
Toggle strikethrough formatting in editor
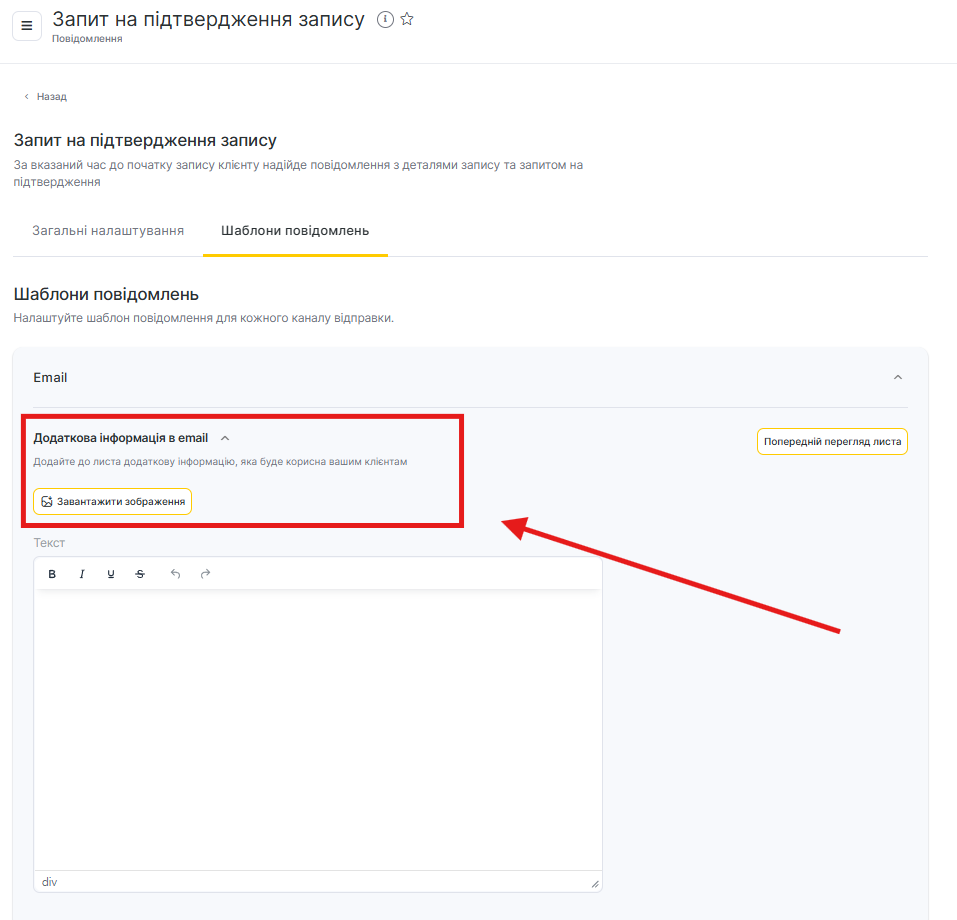click(x=140, y=574)
